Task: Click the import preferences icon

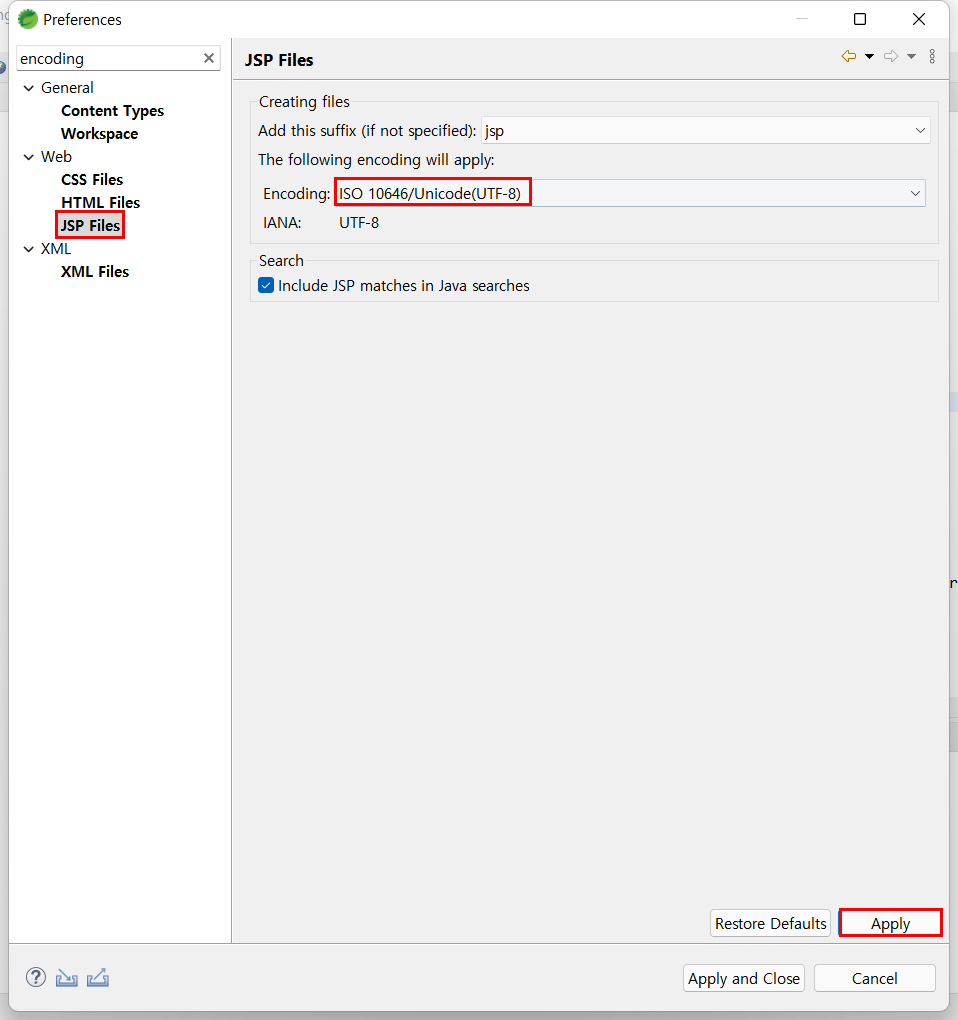Action: (x=66, y=977)
